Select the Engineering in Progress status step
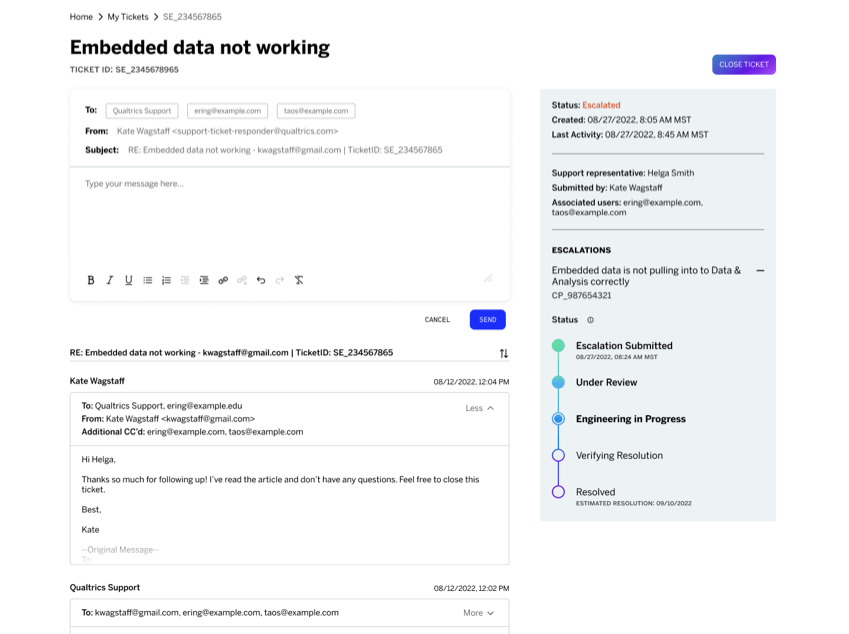Viewport: 849px width, 634px height. click(630, 419)
